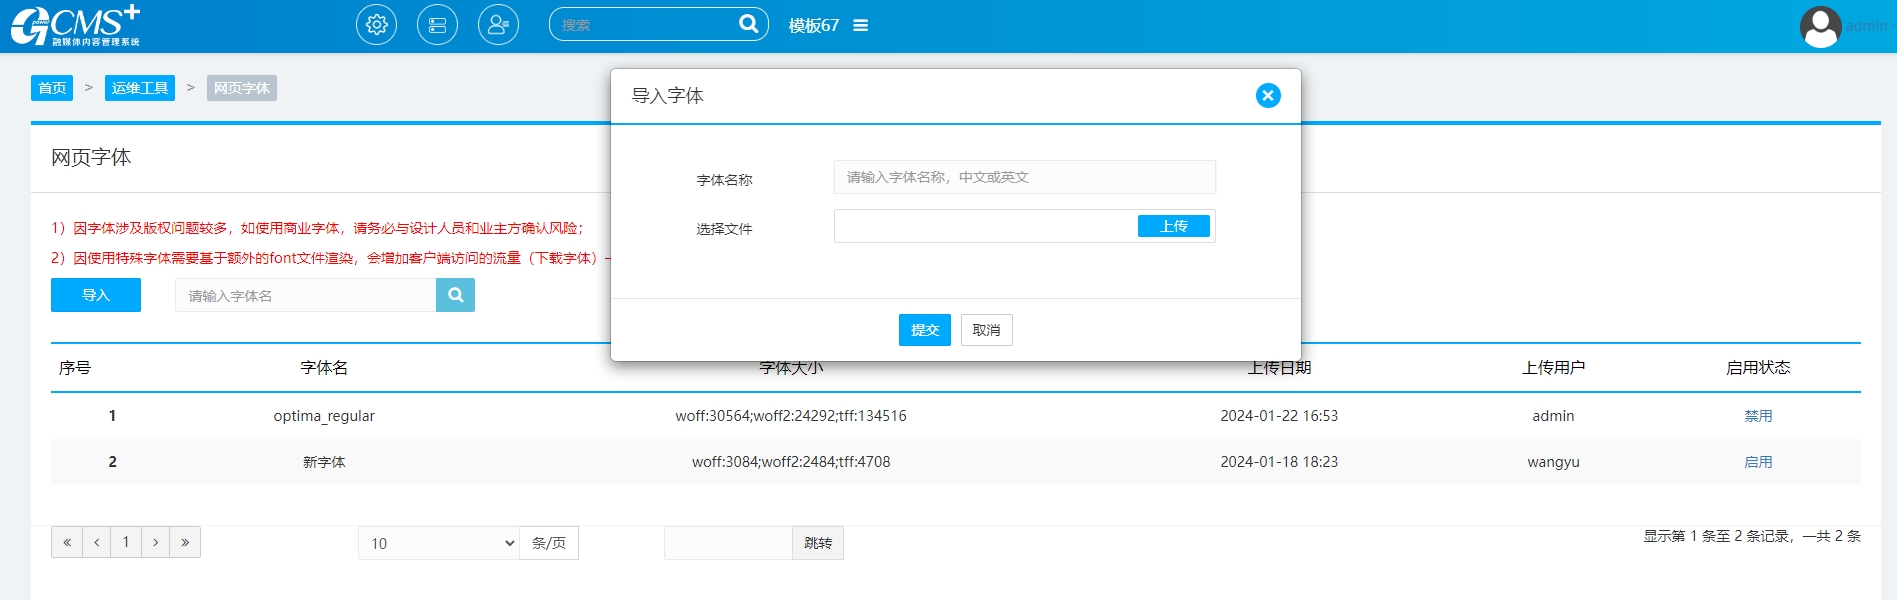Jump to last page double arrow
This screenshot has height=600, width=1897.
click(x=185, y=542)
